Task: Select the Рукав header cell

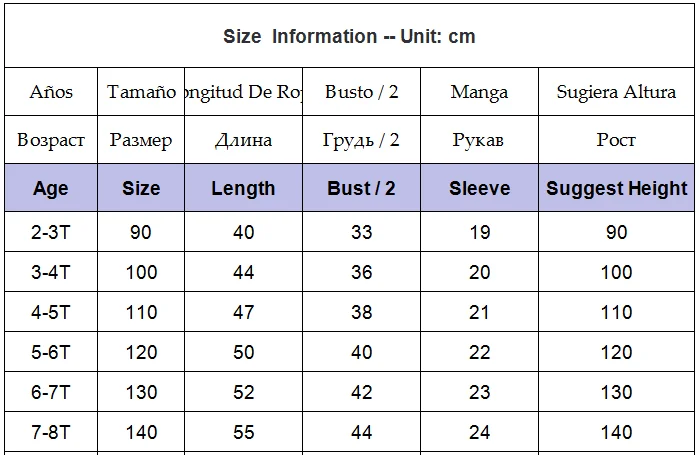Action: click(480, 140)
